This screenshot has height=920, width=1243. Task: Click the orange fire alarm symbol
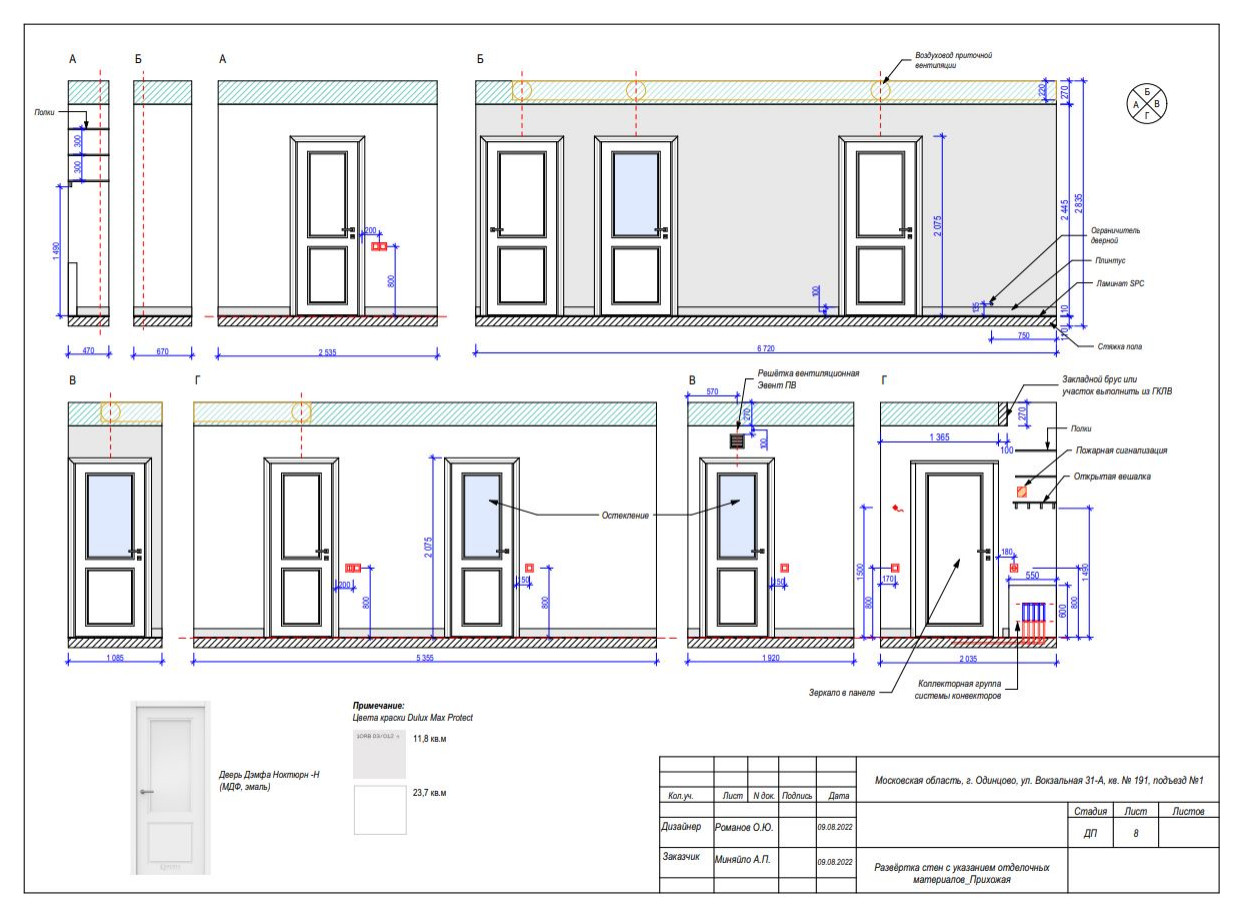[x=1022, y=491]
